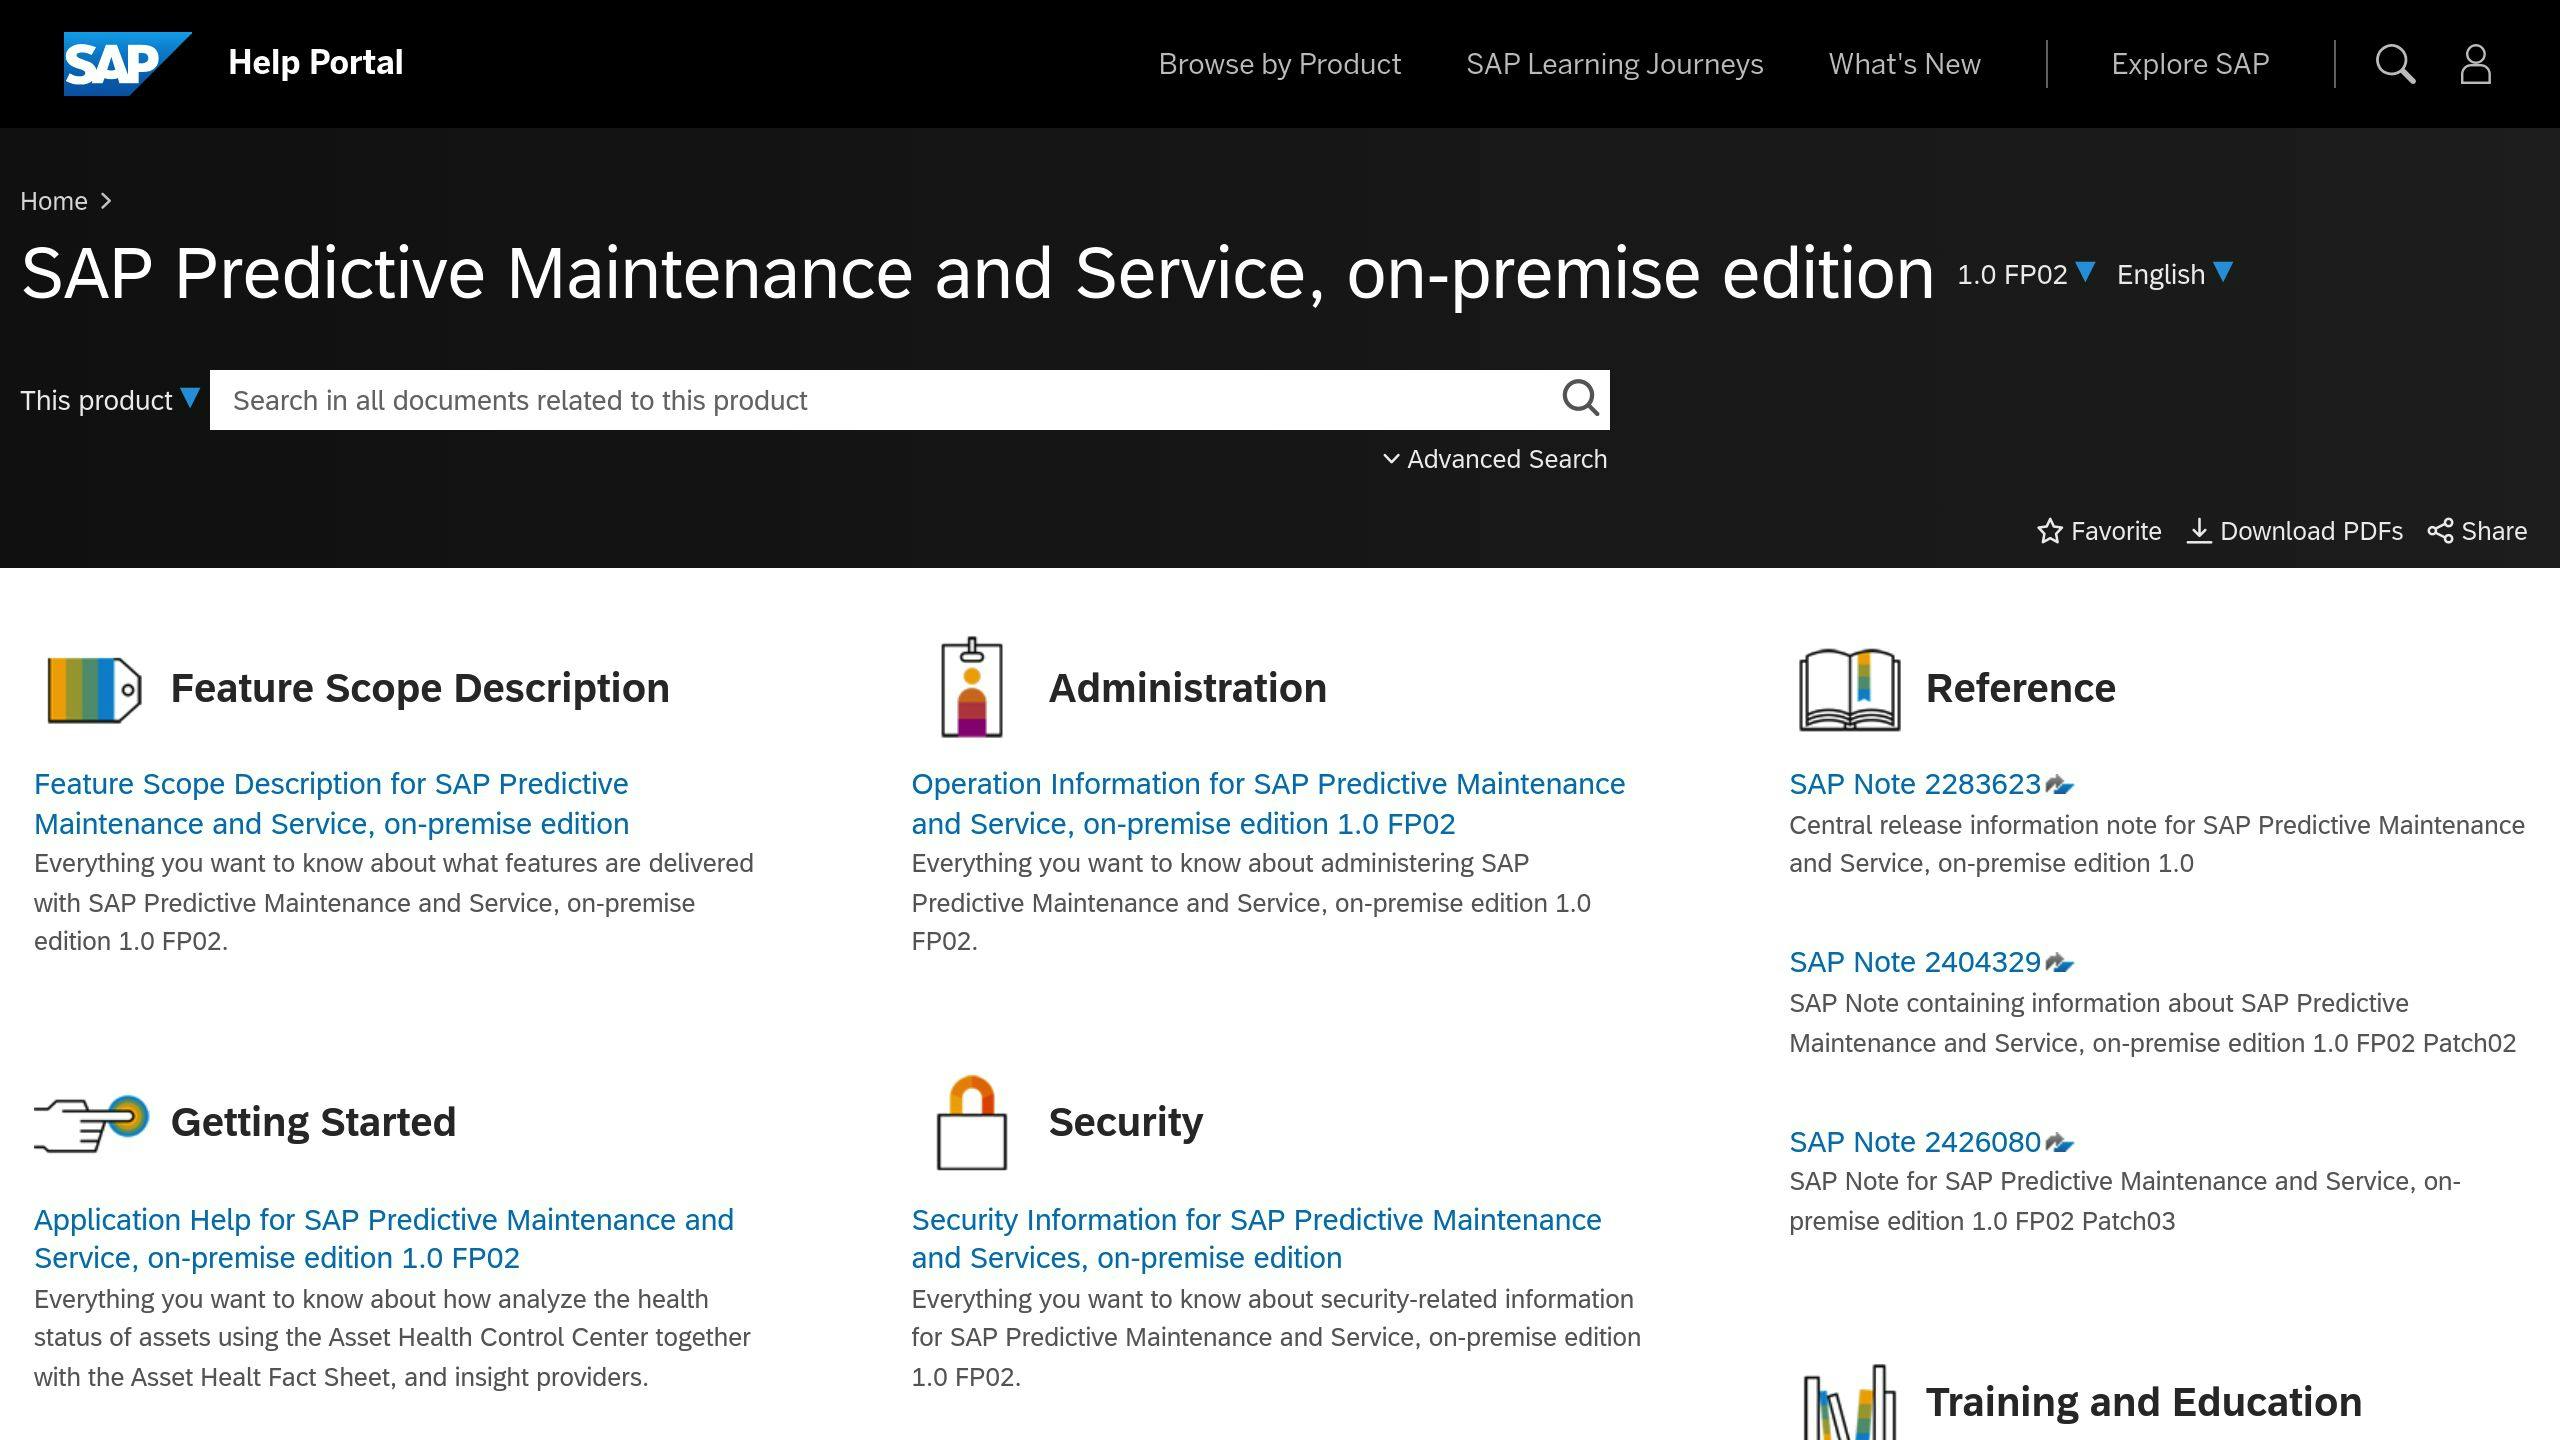Open What's New menu item
The width and height of the screenshot is (2560, 1440).
tap(1904, 64)
